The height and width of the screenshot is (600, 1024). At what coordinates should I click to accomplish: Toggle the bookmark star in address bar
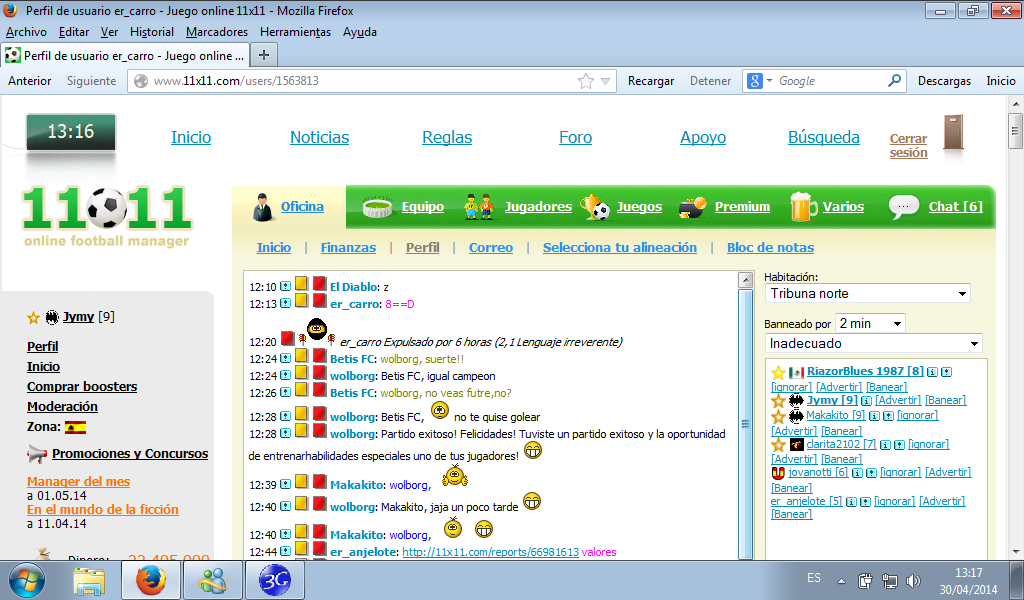586,81
